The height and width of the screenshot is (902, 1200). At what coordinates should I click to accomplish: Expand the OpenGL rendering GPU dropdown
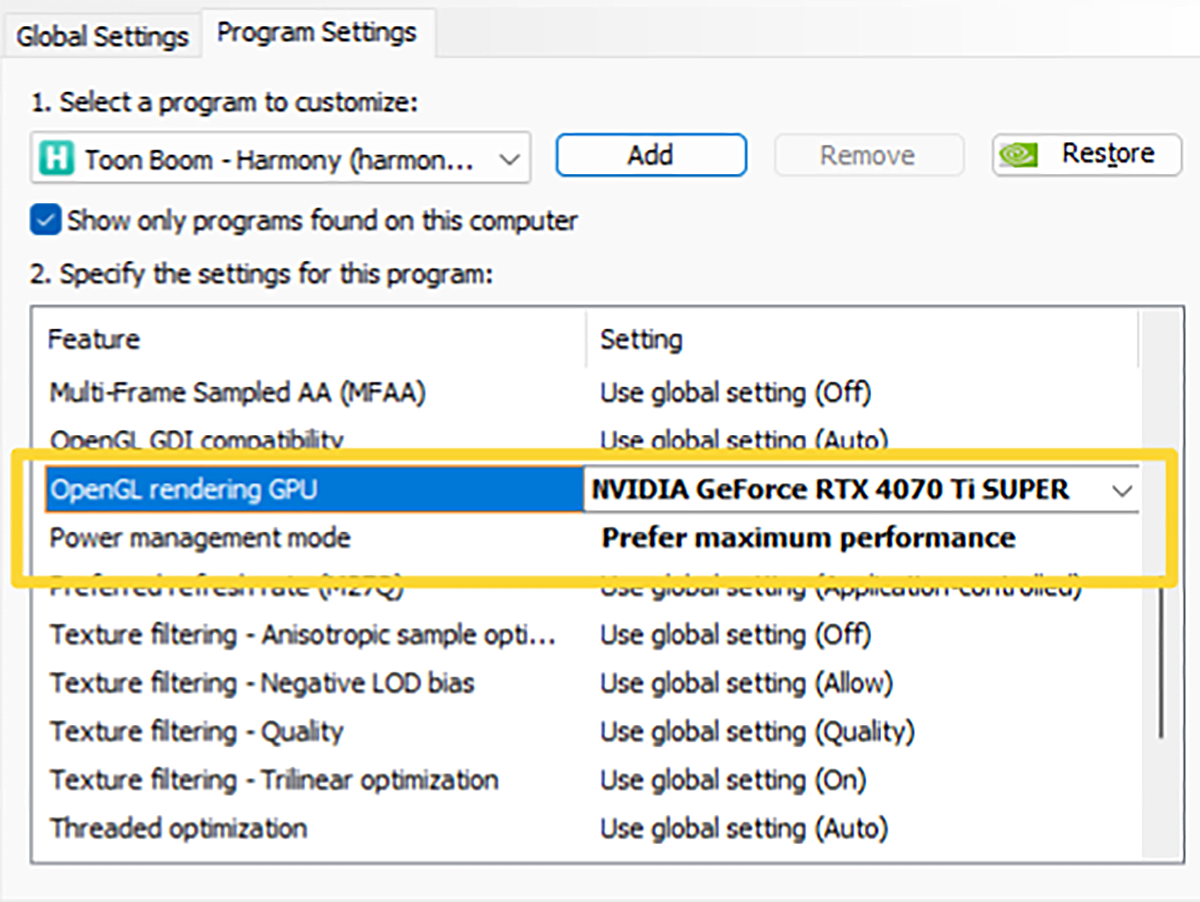click(x=1122, y=490)
